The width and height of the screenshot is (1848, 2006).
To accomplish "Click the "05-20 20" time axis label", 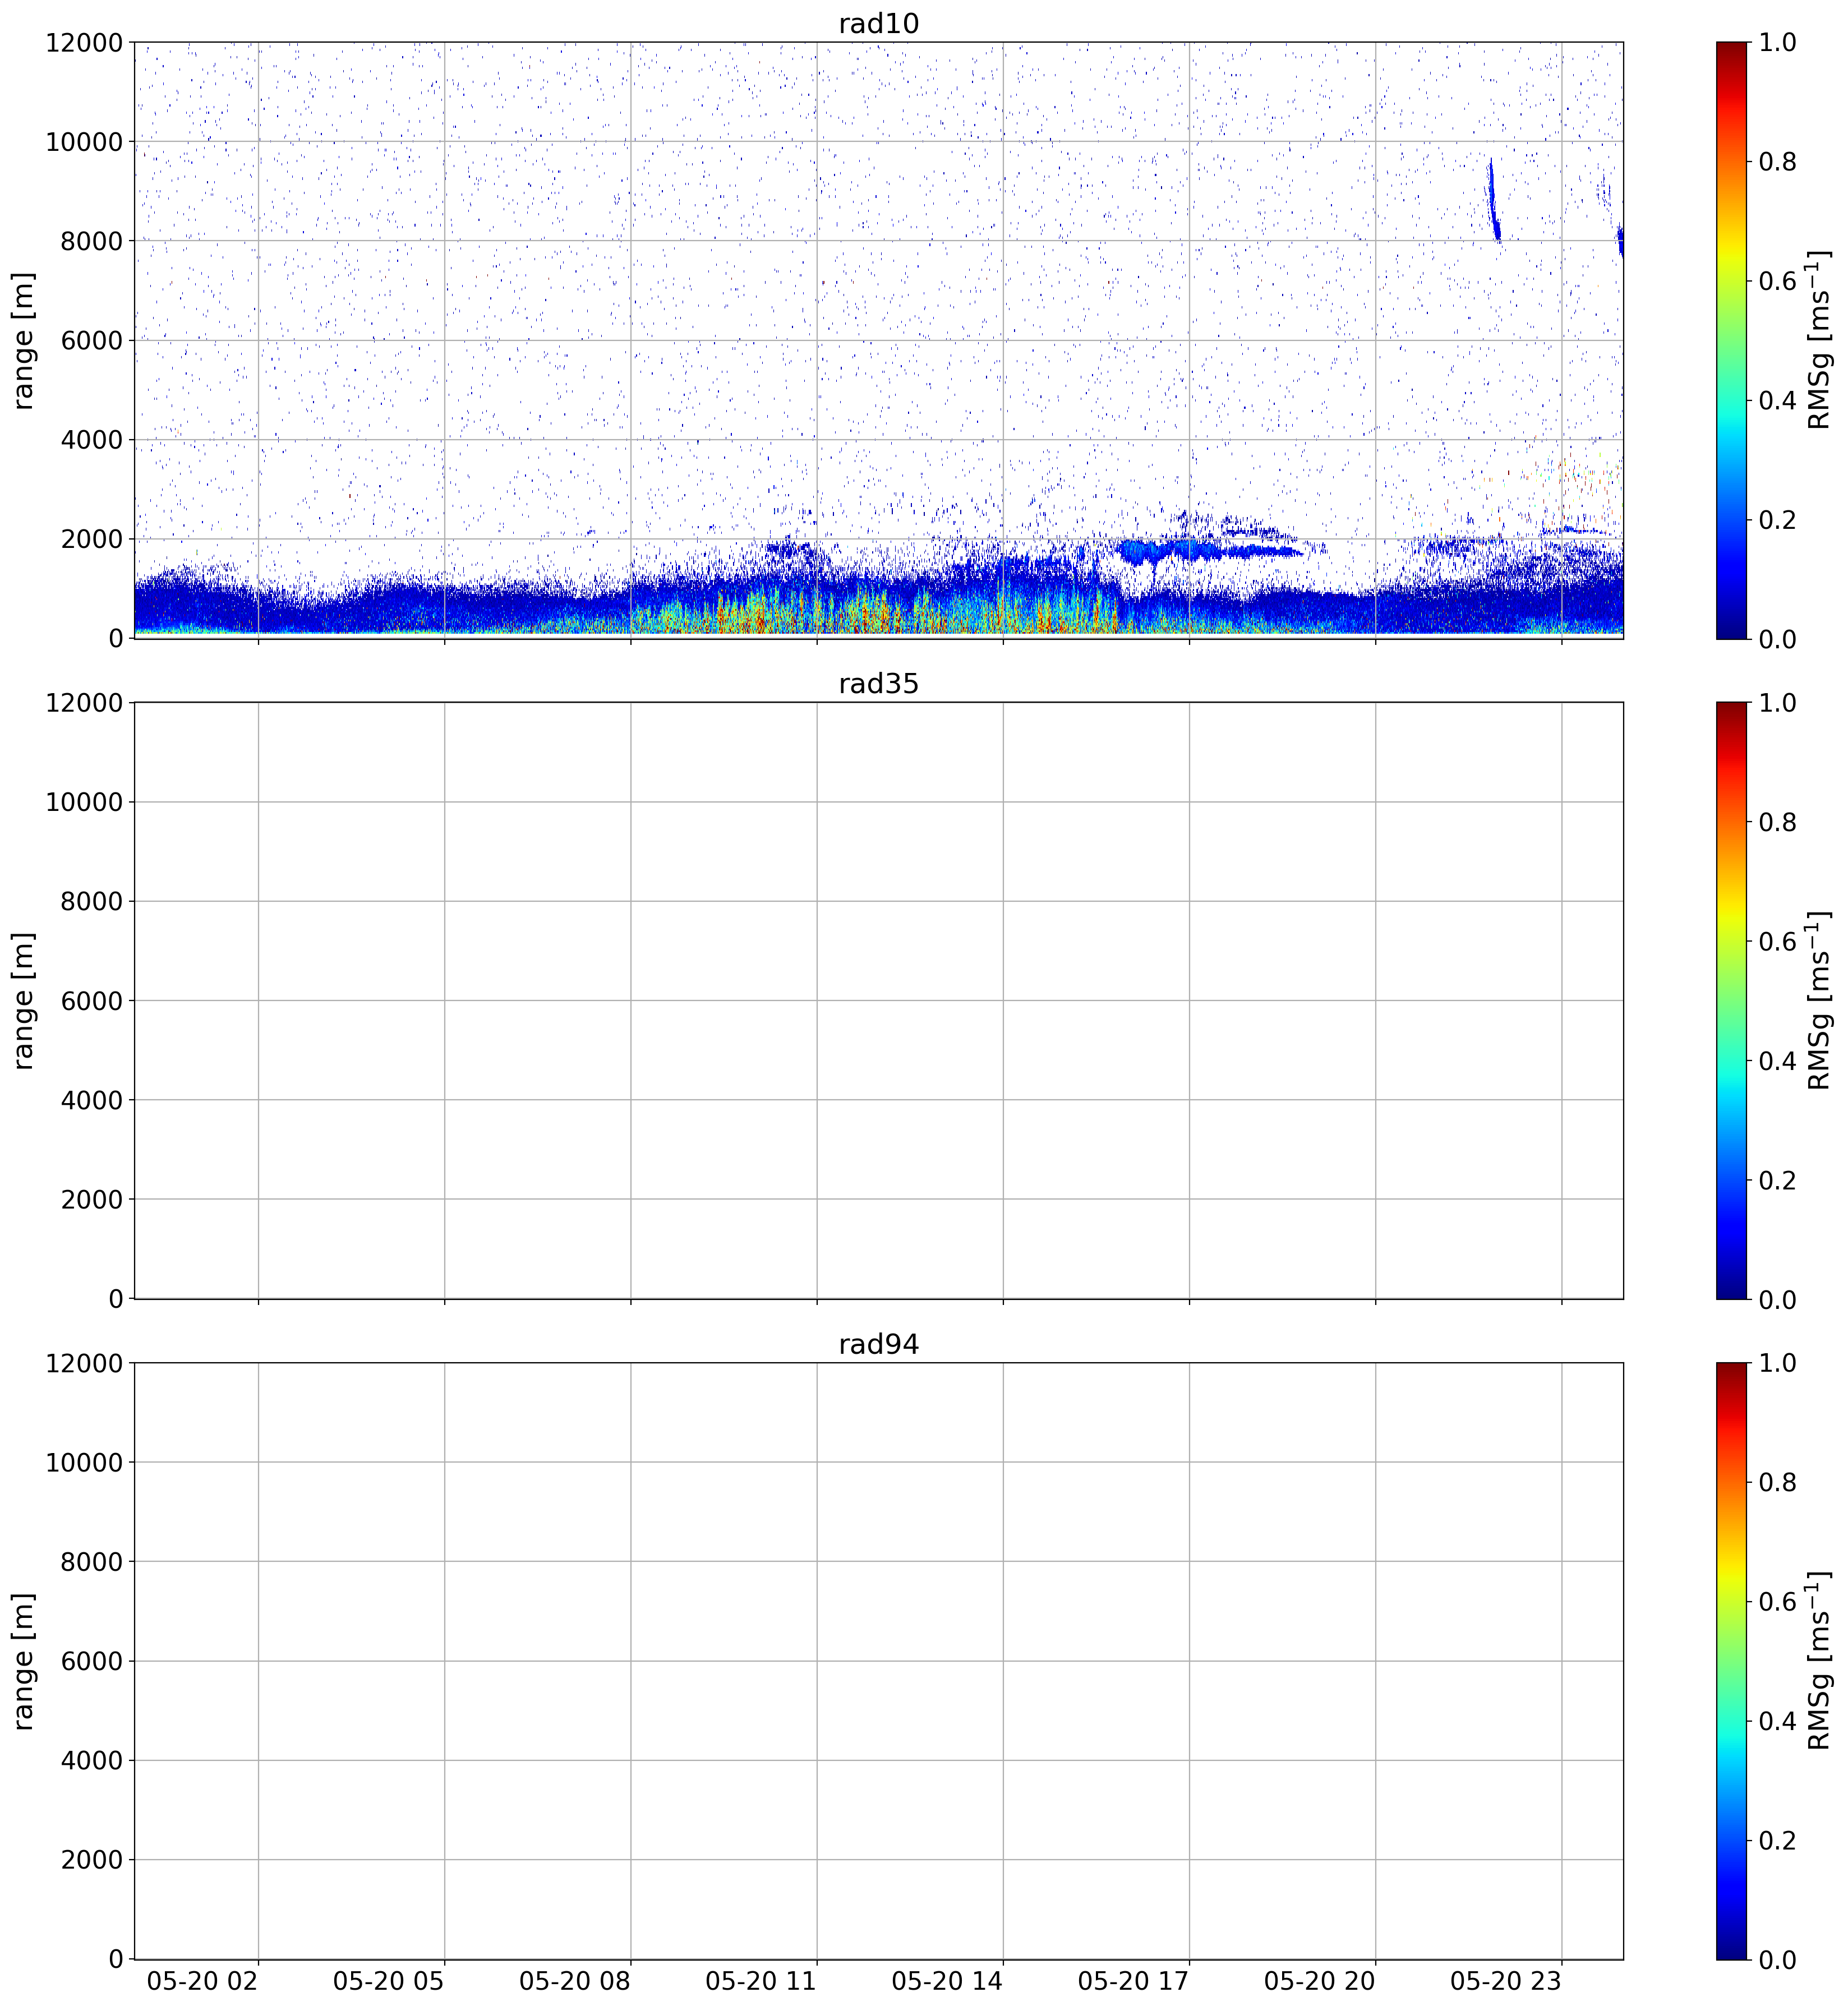I will pos(1319,1981).
